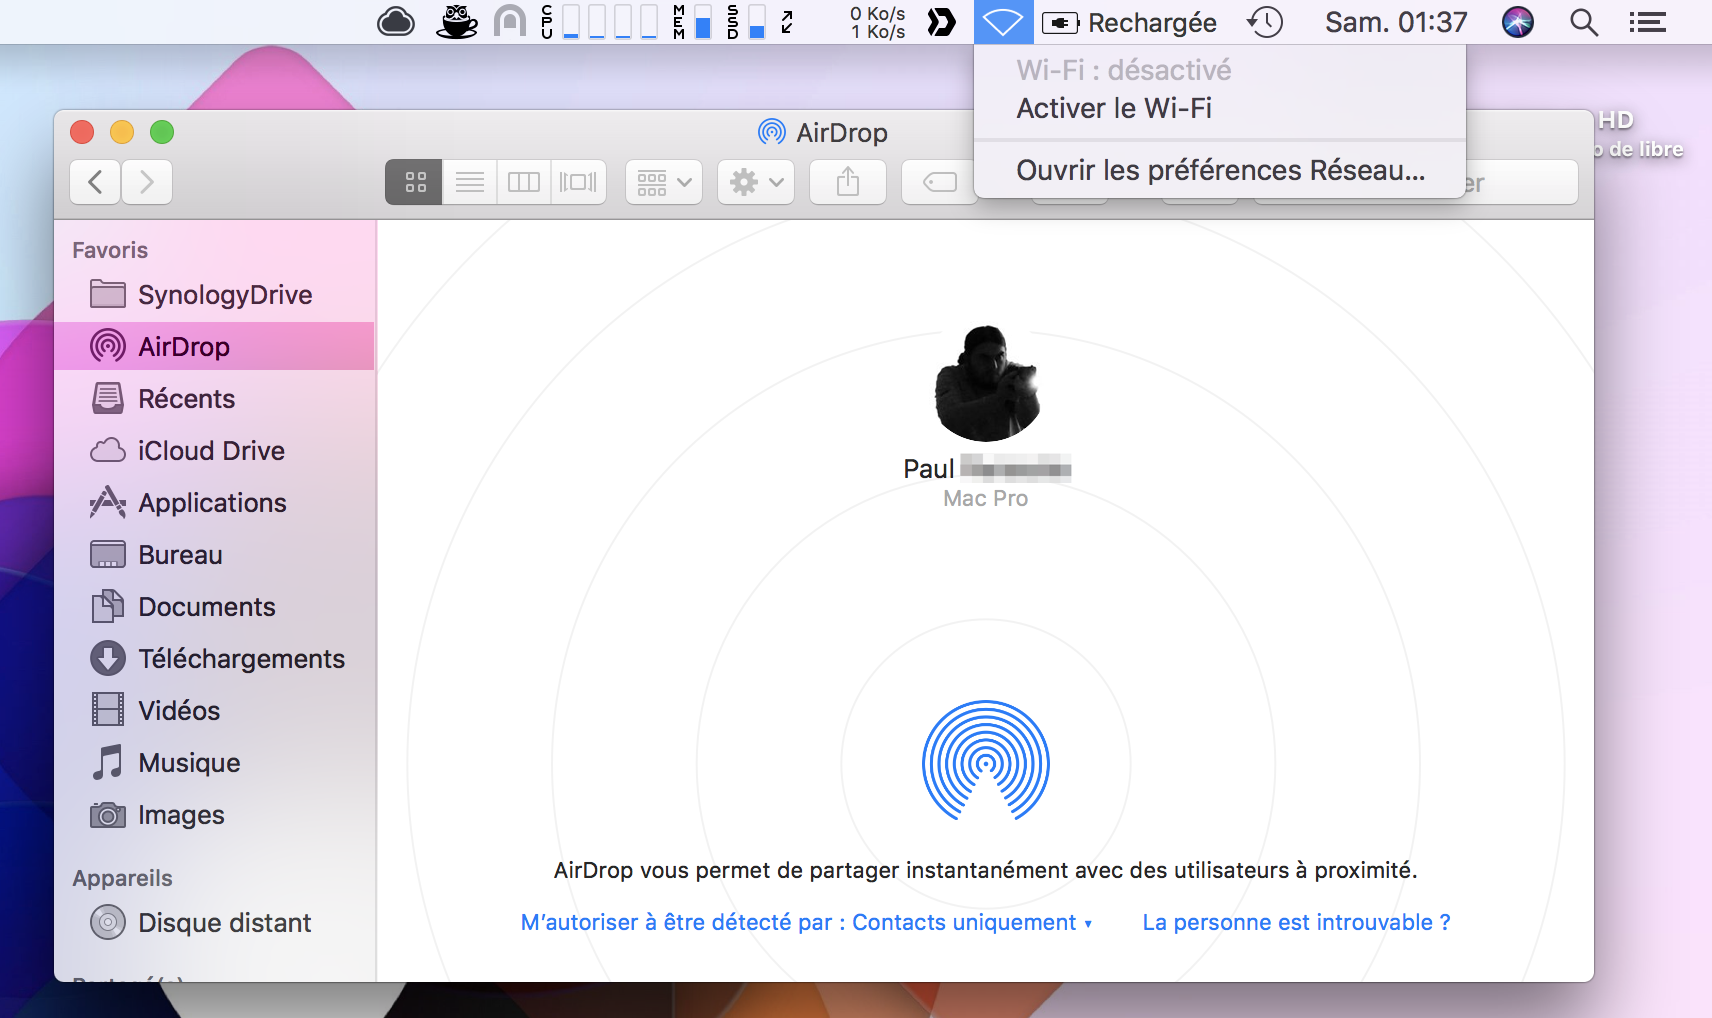Open the battery Rechargée status menu
Viewport: 1712px width, 1018px height.
[x=1129, y=22]
